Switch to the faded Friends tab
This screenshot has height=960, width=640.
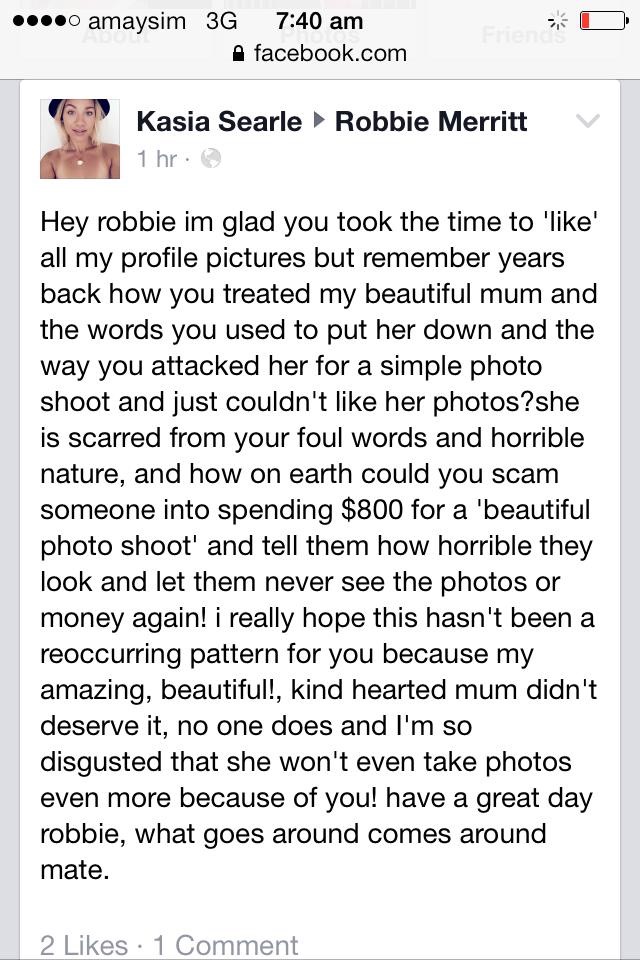522,36
